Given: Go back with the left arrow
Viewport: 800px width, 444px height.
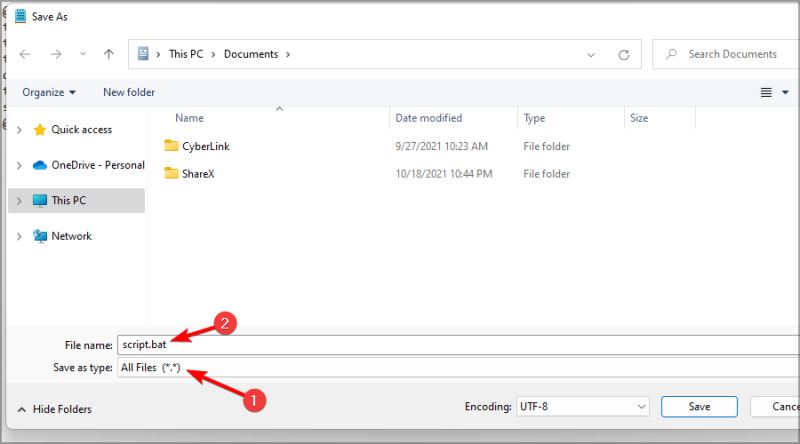Looking at the screenshot, I should pyautogui.click(x=24, y=54).
